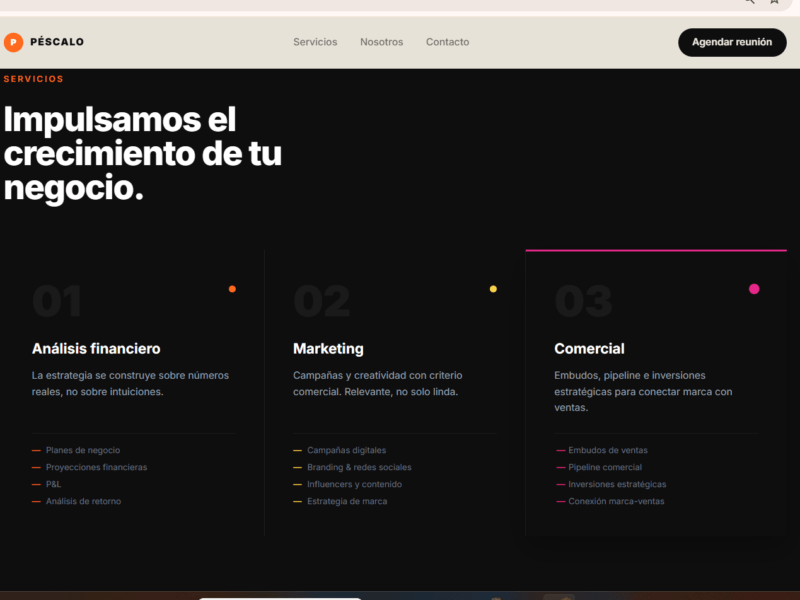Click the orange SERVICIOS section label
The height and width of the screenshot is (600, 800).
coord(34,79)
